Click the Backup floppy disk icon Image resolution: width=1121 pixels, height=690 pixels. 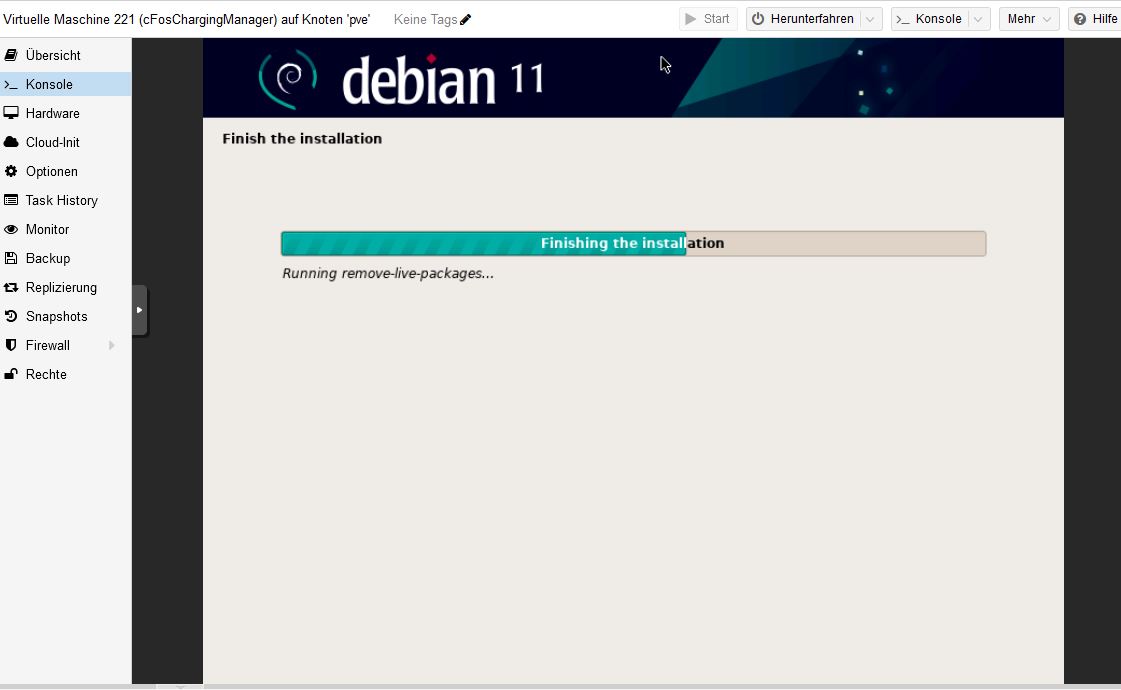11,258
